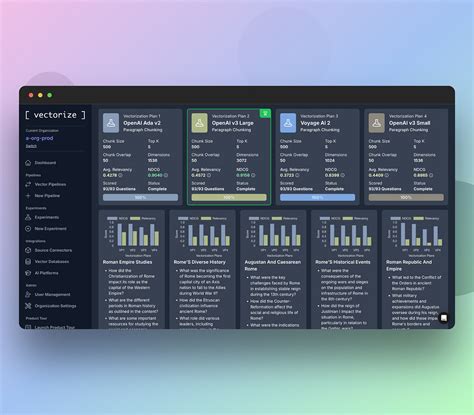Click the Switch organization link
474x415 pixels.
point(31,146)
